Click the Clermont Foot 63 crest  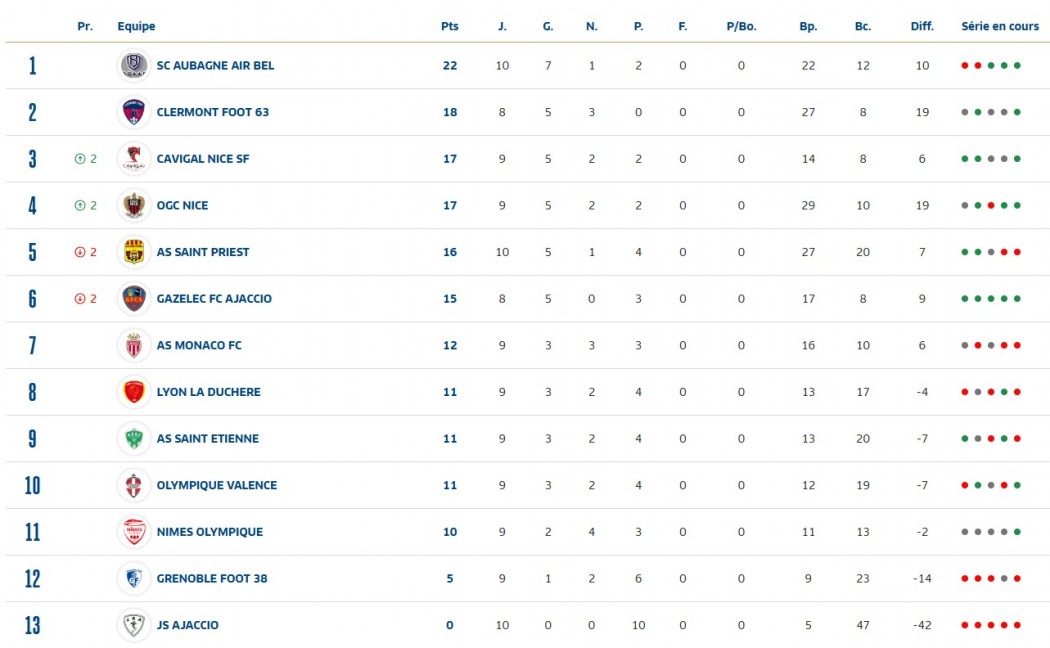pos(133,112)
